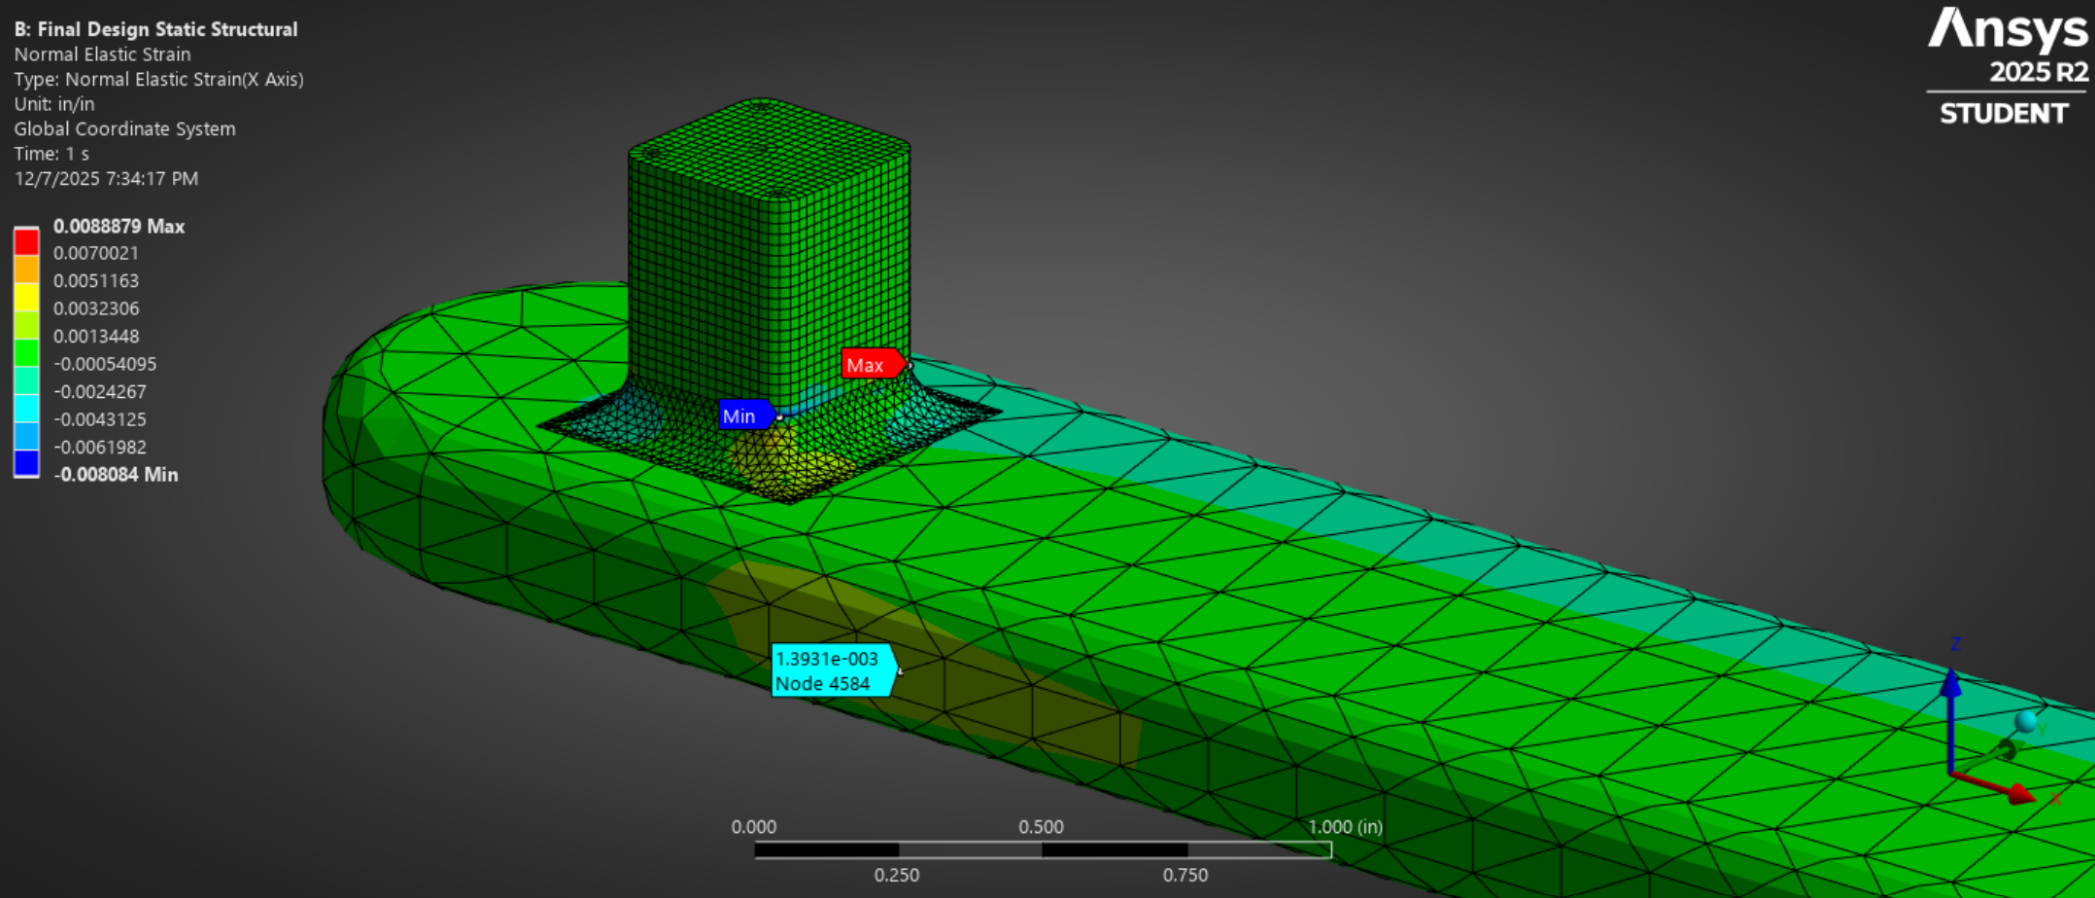Click the Global Coordinate System text
Image resolution: width=2095 pixels, height=898 pixels.
(x=125, y=129)
